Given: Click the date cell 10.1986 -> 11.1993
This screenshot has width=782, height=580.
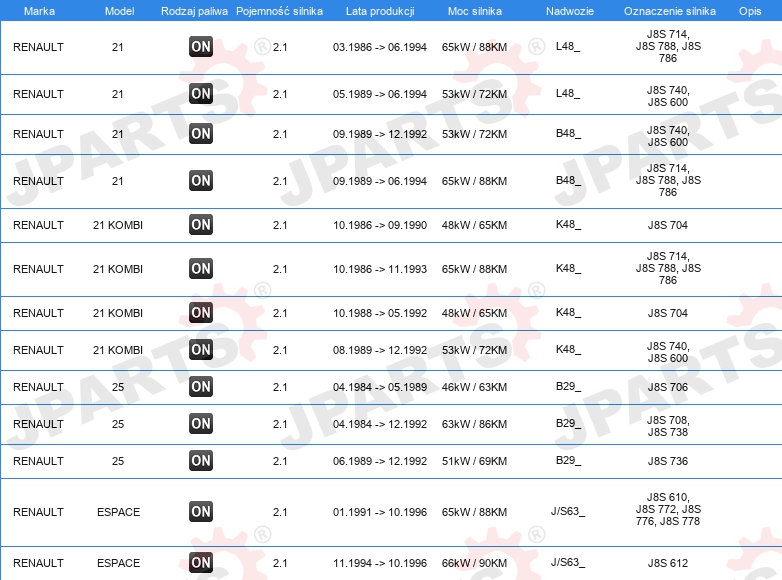Looking at the screenshot, I should [x=380, y=269].
